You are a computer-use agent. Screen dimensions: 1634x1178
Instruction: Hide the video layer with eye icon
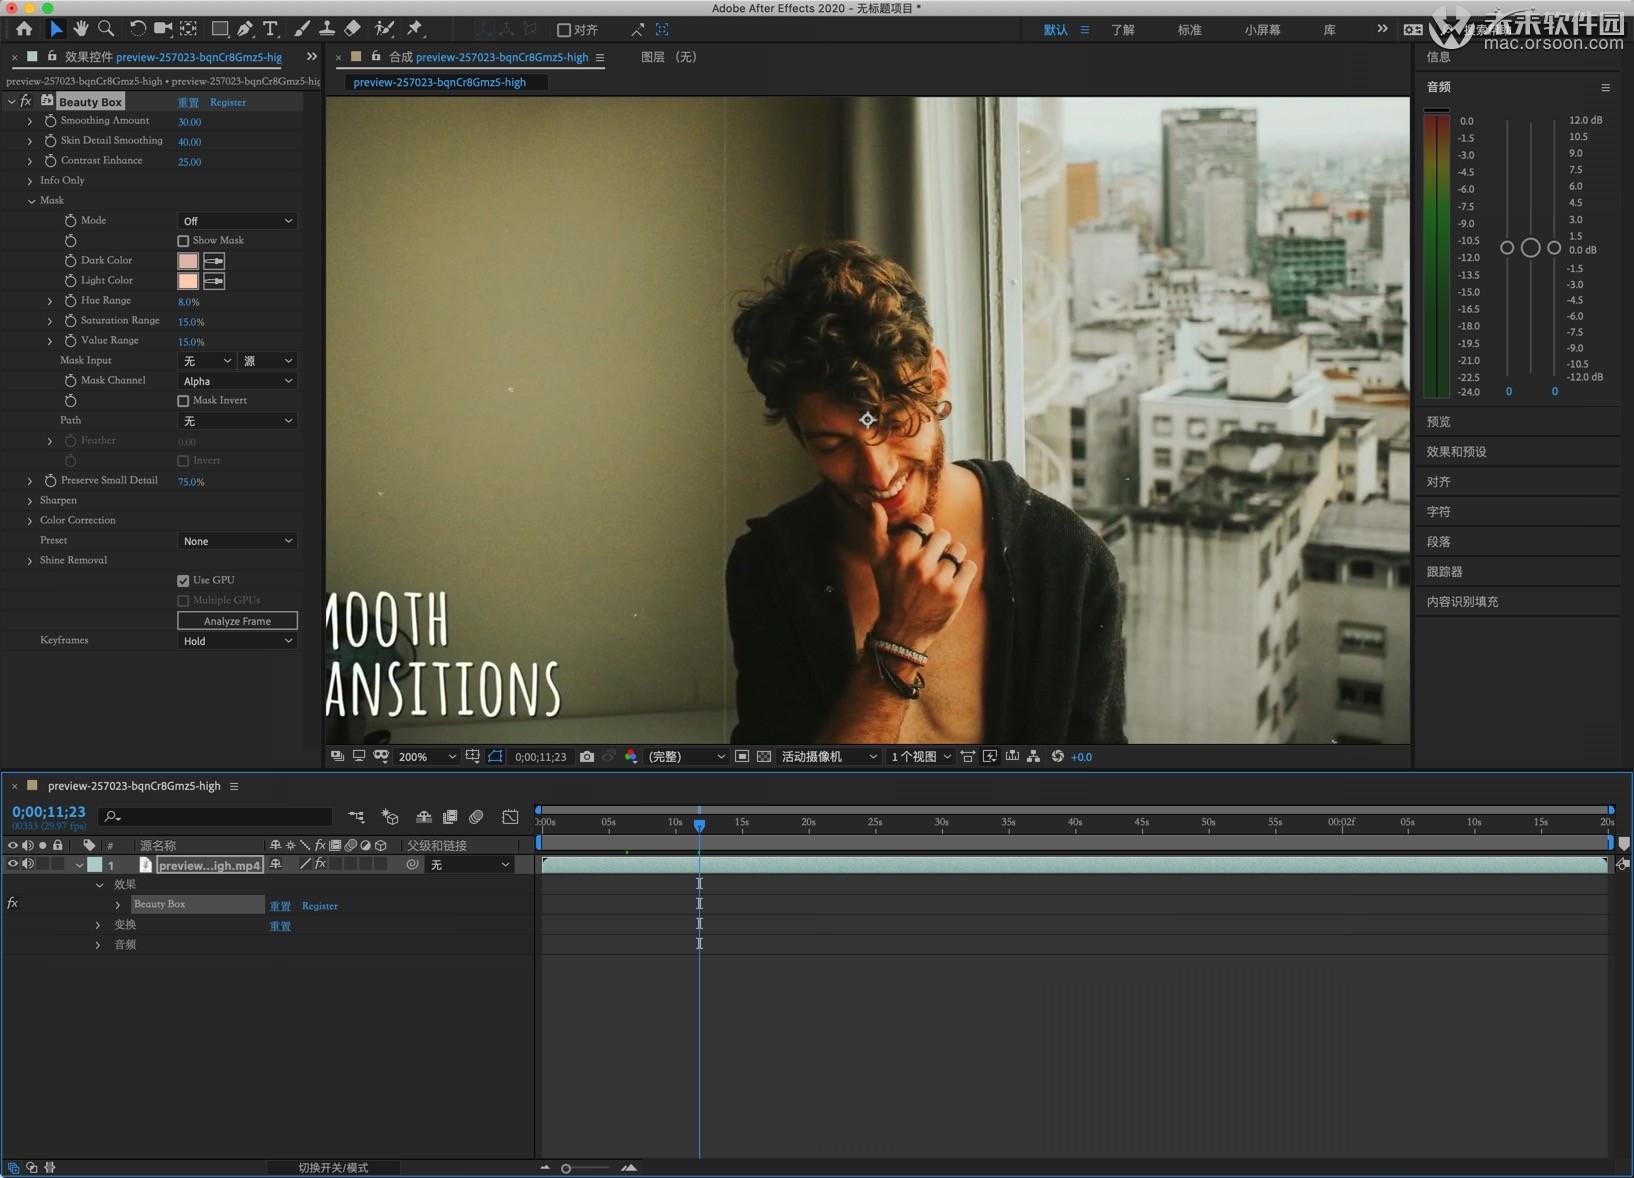[x=13, y=865]
